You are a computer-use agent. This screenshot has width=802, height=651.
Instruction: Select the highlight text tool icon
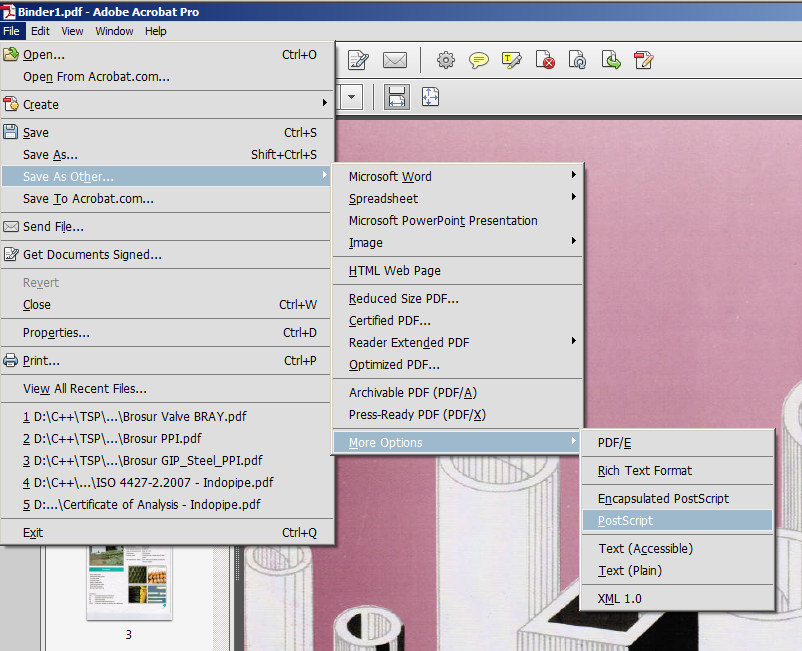pos(511,60)
